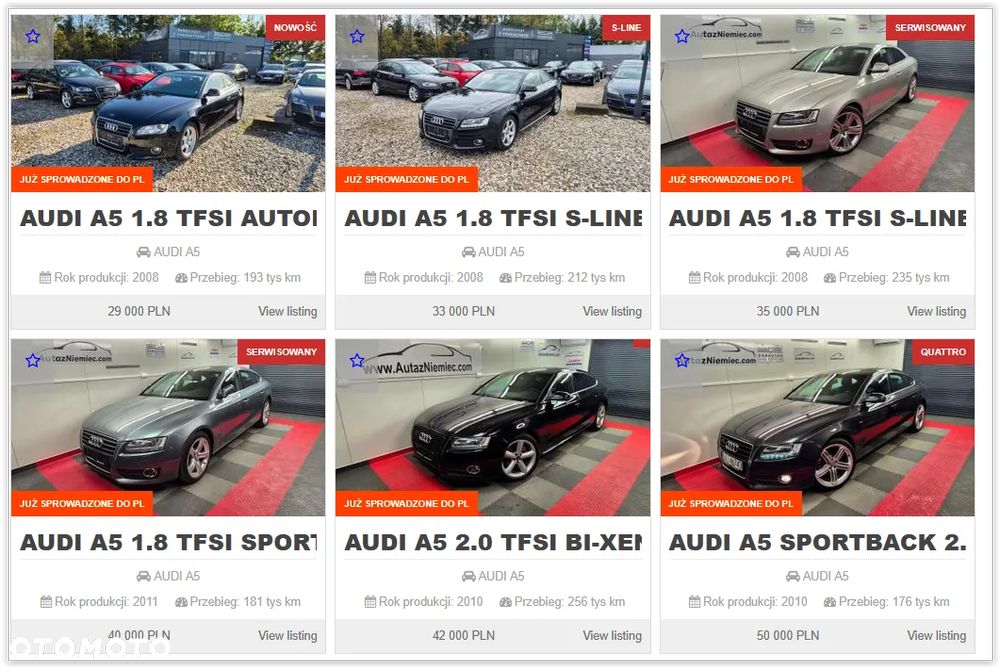Open title AUDI A5 SPORTBACK 2.
The width and height of the screenshot is (1000, 668).
[818, 542]
